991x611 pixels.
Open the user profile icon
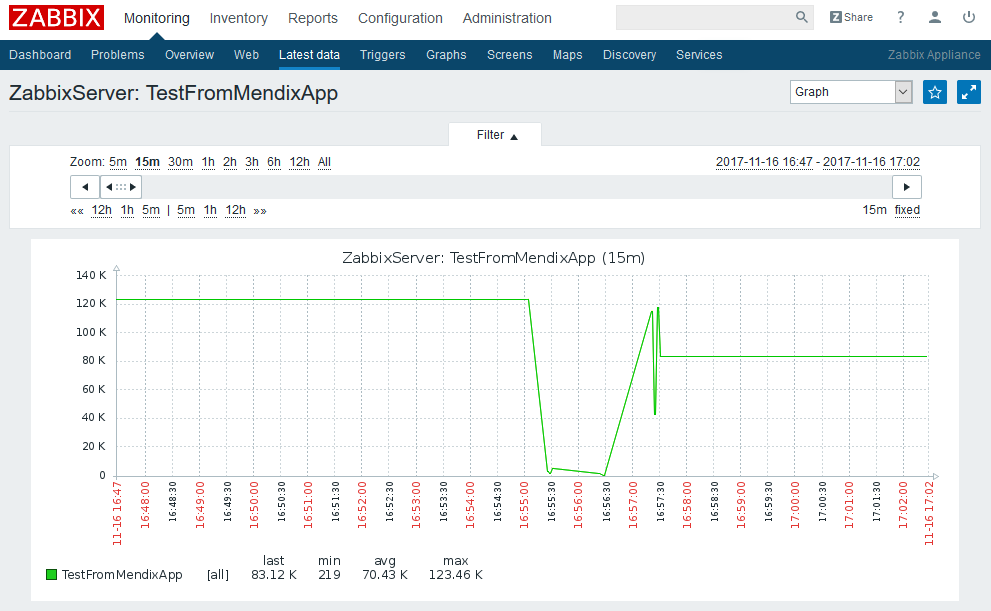935,18
